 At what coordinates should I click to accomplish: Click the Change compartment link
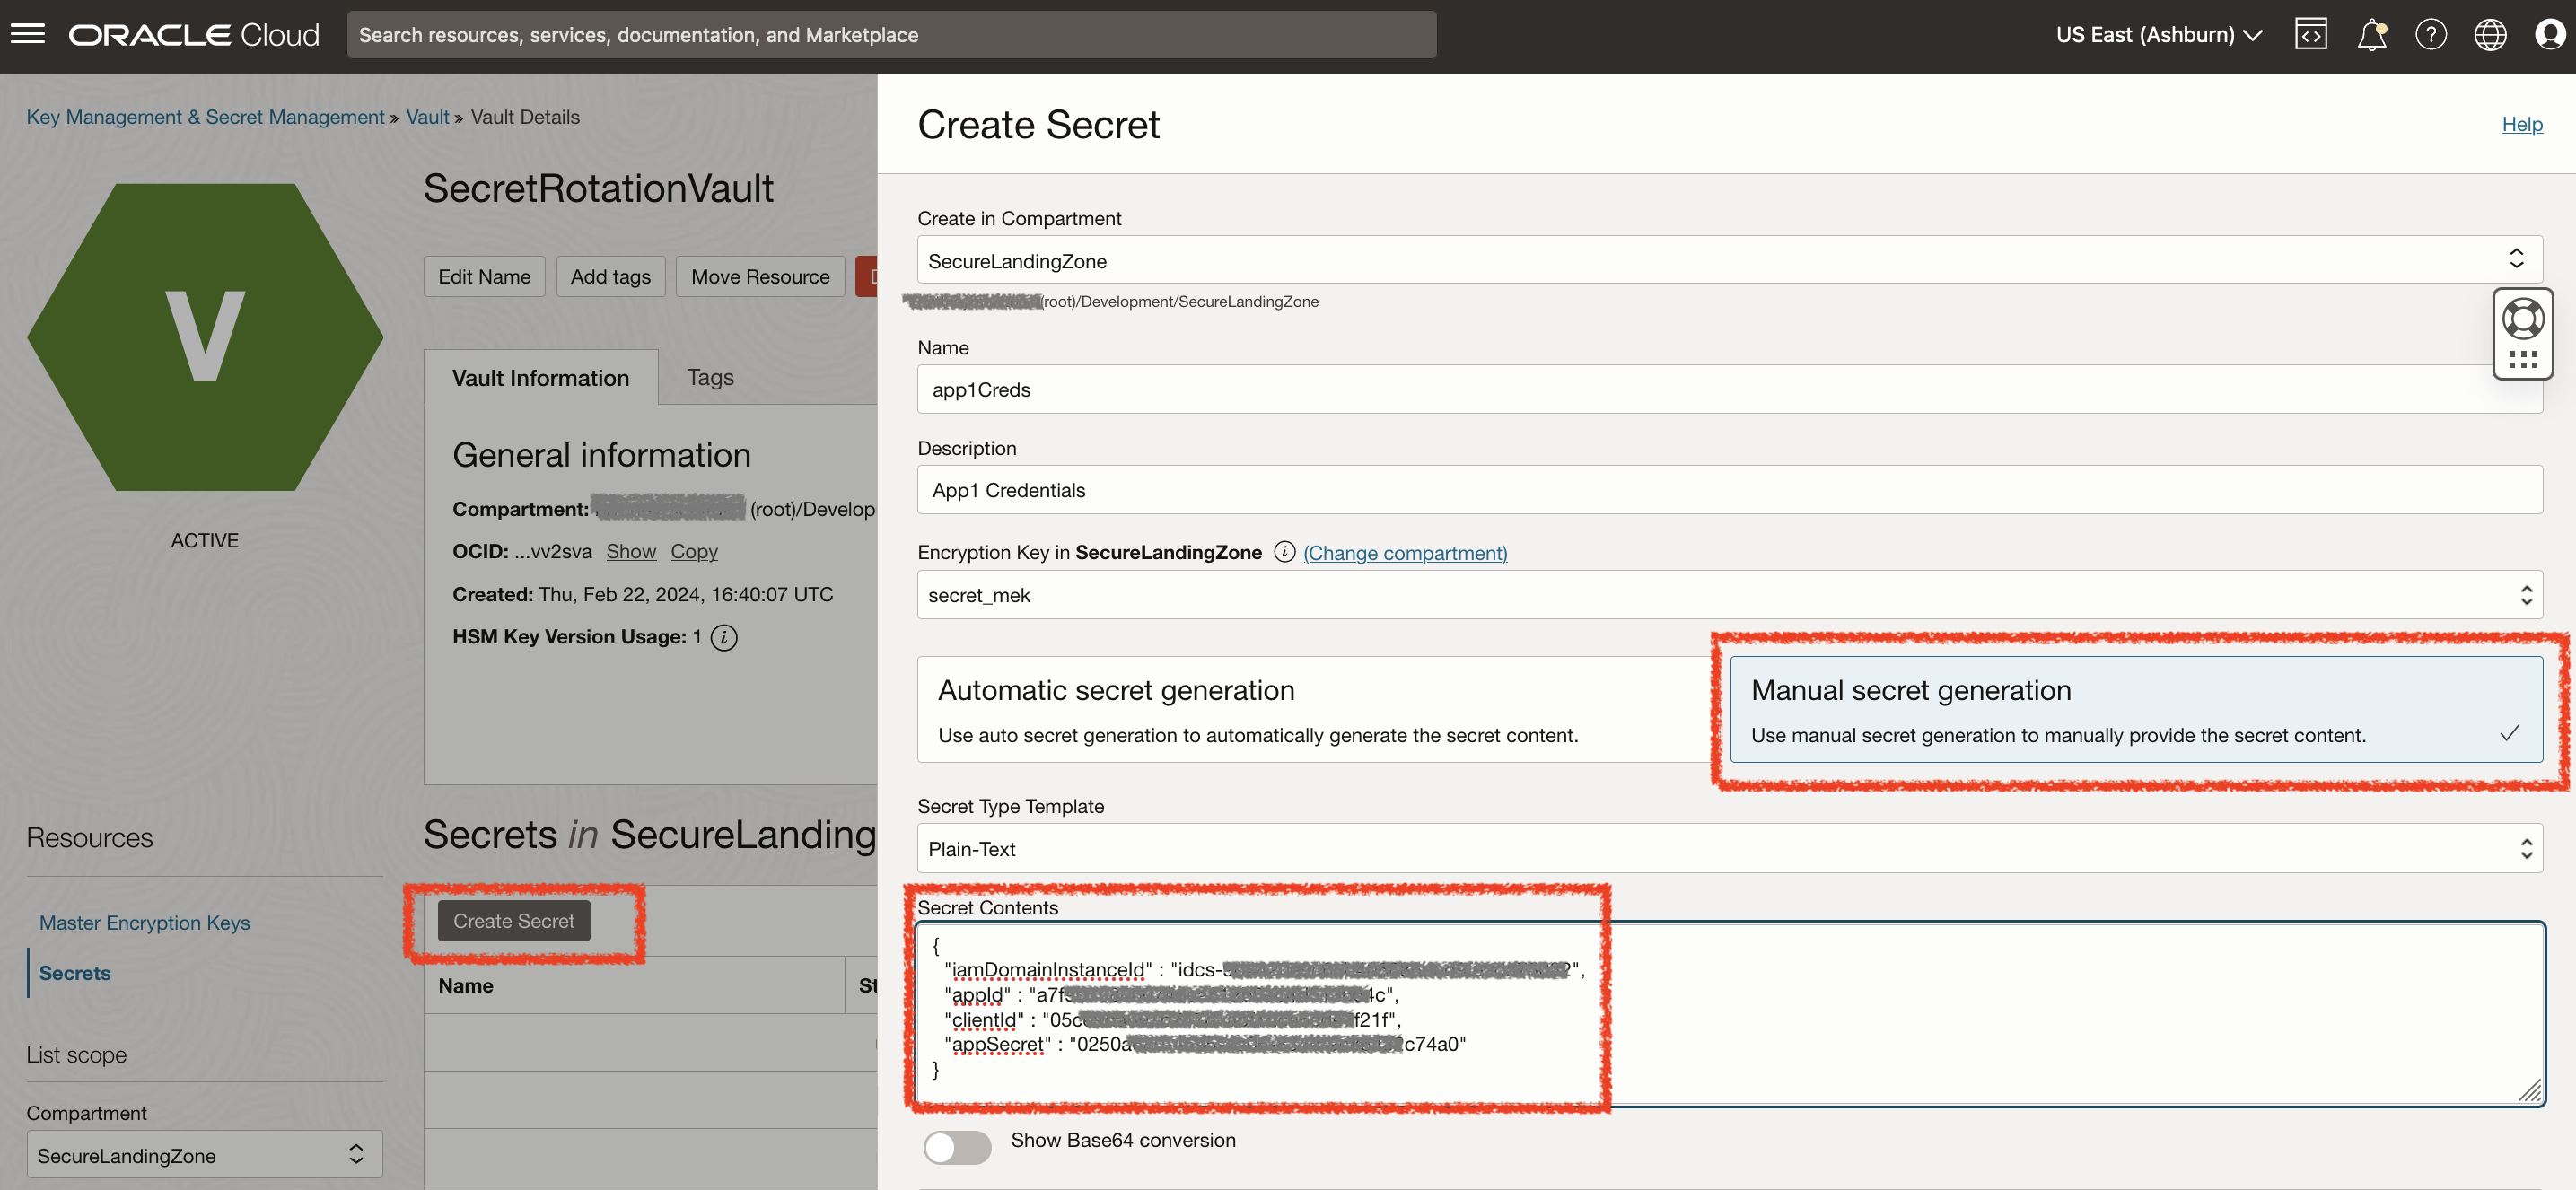click(x=1404, y=553)
